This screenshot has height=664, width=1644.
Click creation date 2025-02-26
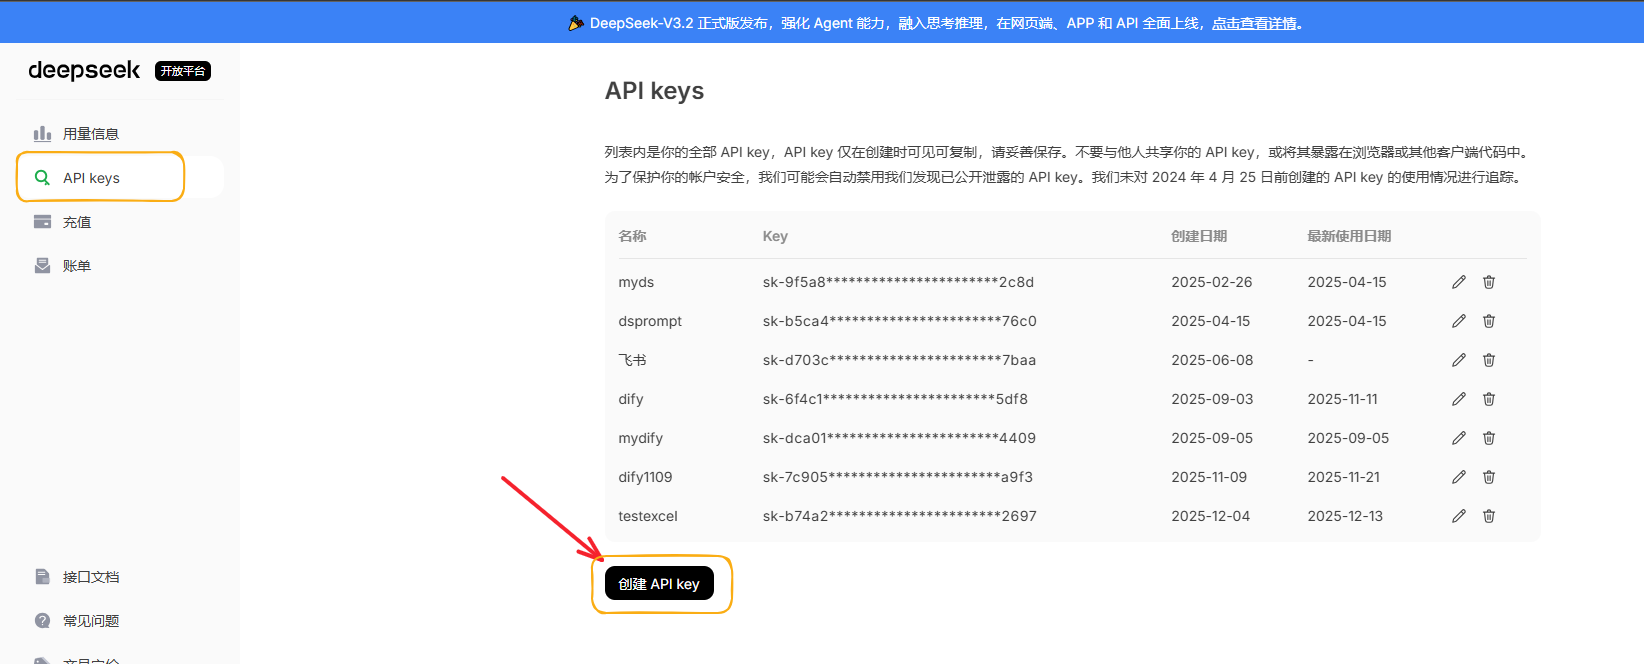coord(1212,282)
